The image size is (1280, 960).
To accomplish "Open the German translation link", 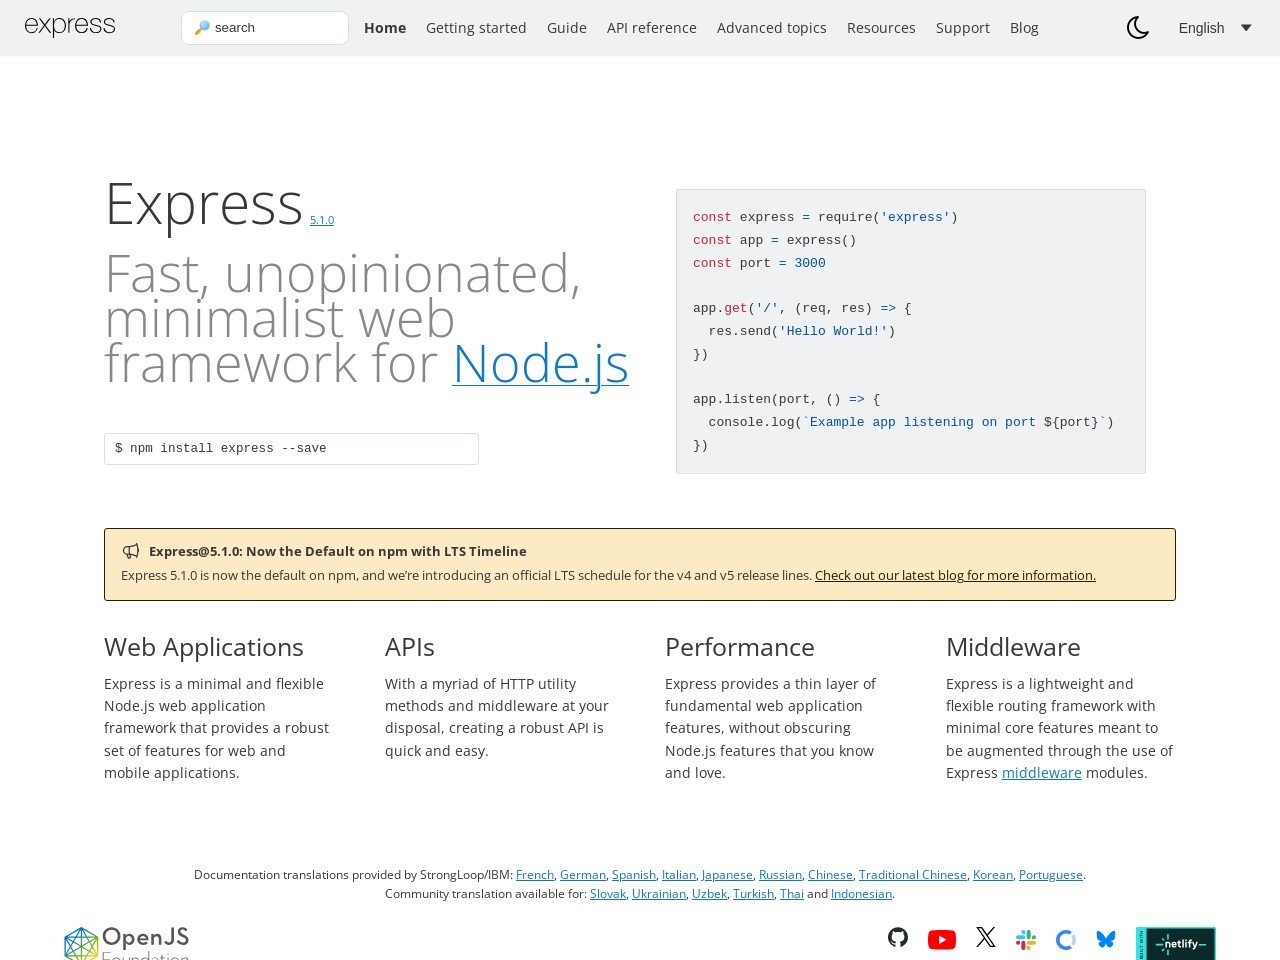I will click(583, 875).
